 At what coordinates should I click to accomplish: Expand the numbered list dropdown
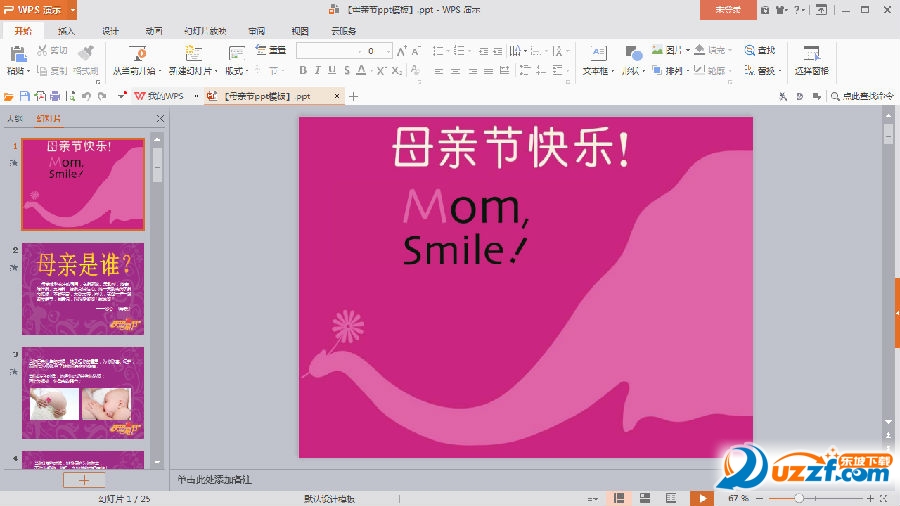(469, 51)
